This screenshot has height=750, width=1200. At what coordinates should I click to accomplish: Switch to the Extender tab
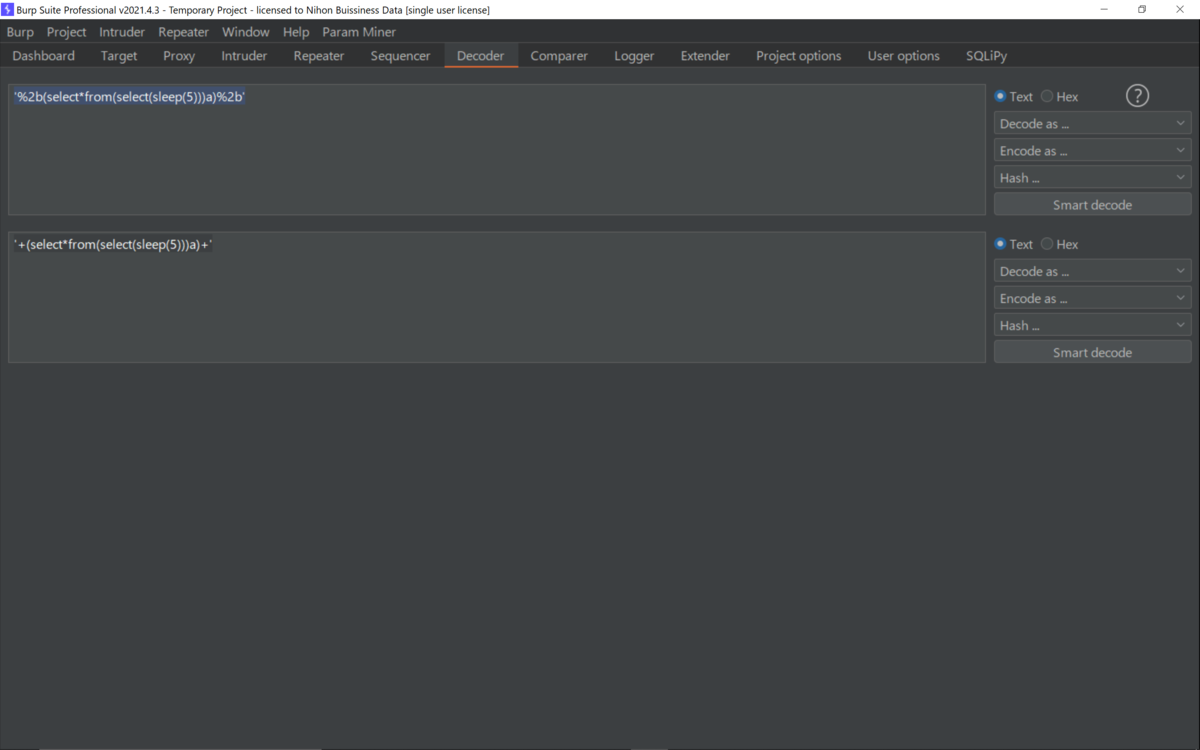tap(705, 56)
